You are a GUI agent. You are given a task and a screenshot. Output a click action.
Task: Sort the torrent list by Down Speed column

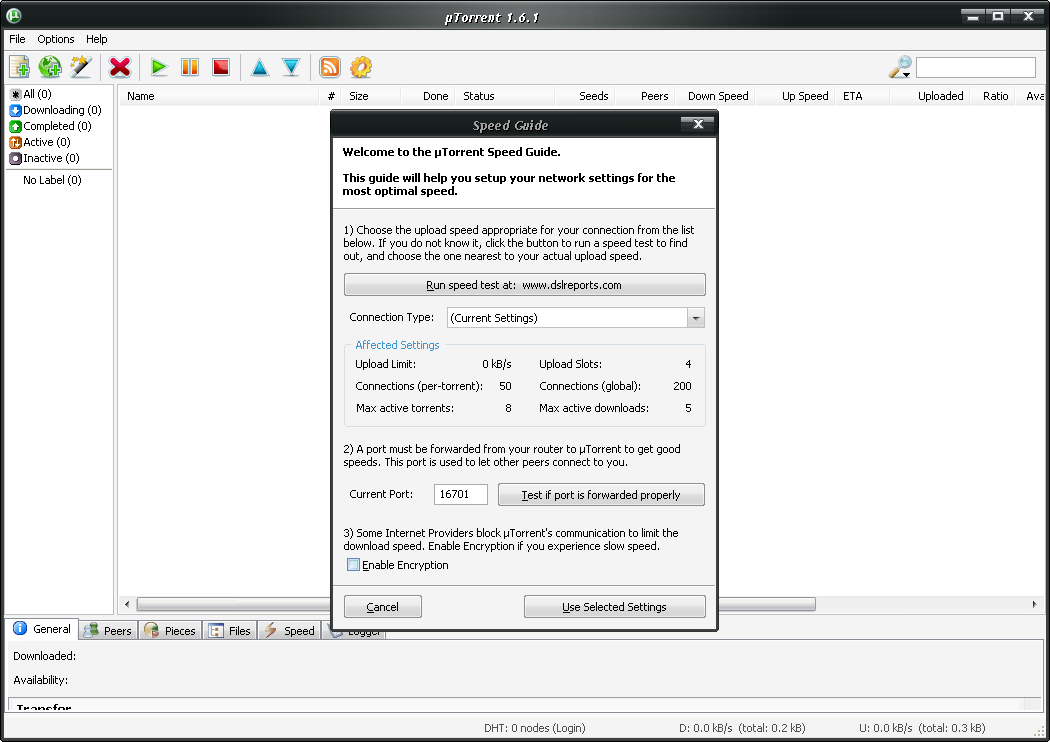(x=715, y=96)
